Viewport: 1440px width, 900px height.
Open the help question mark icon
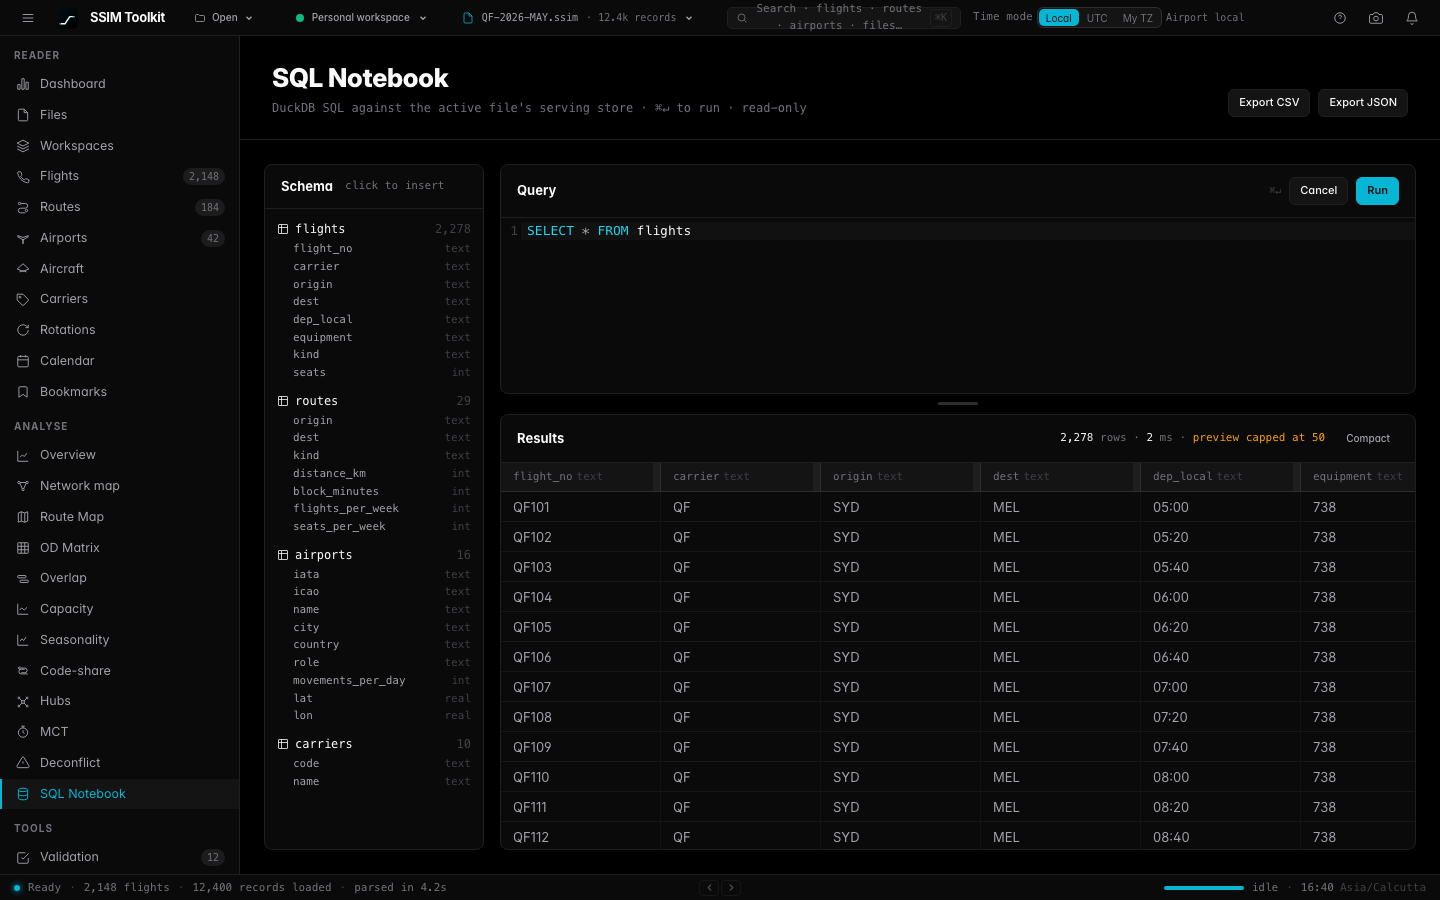[1340, 18]
